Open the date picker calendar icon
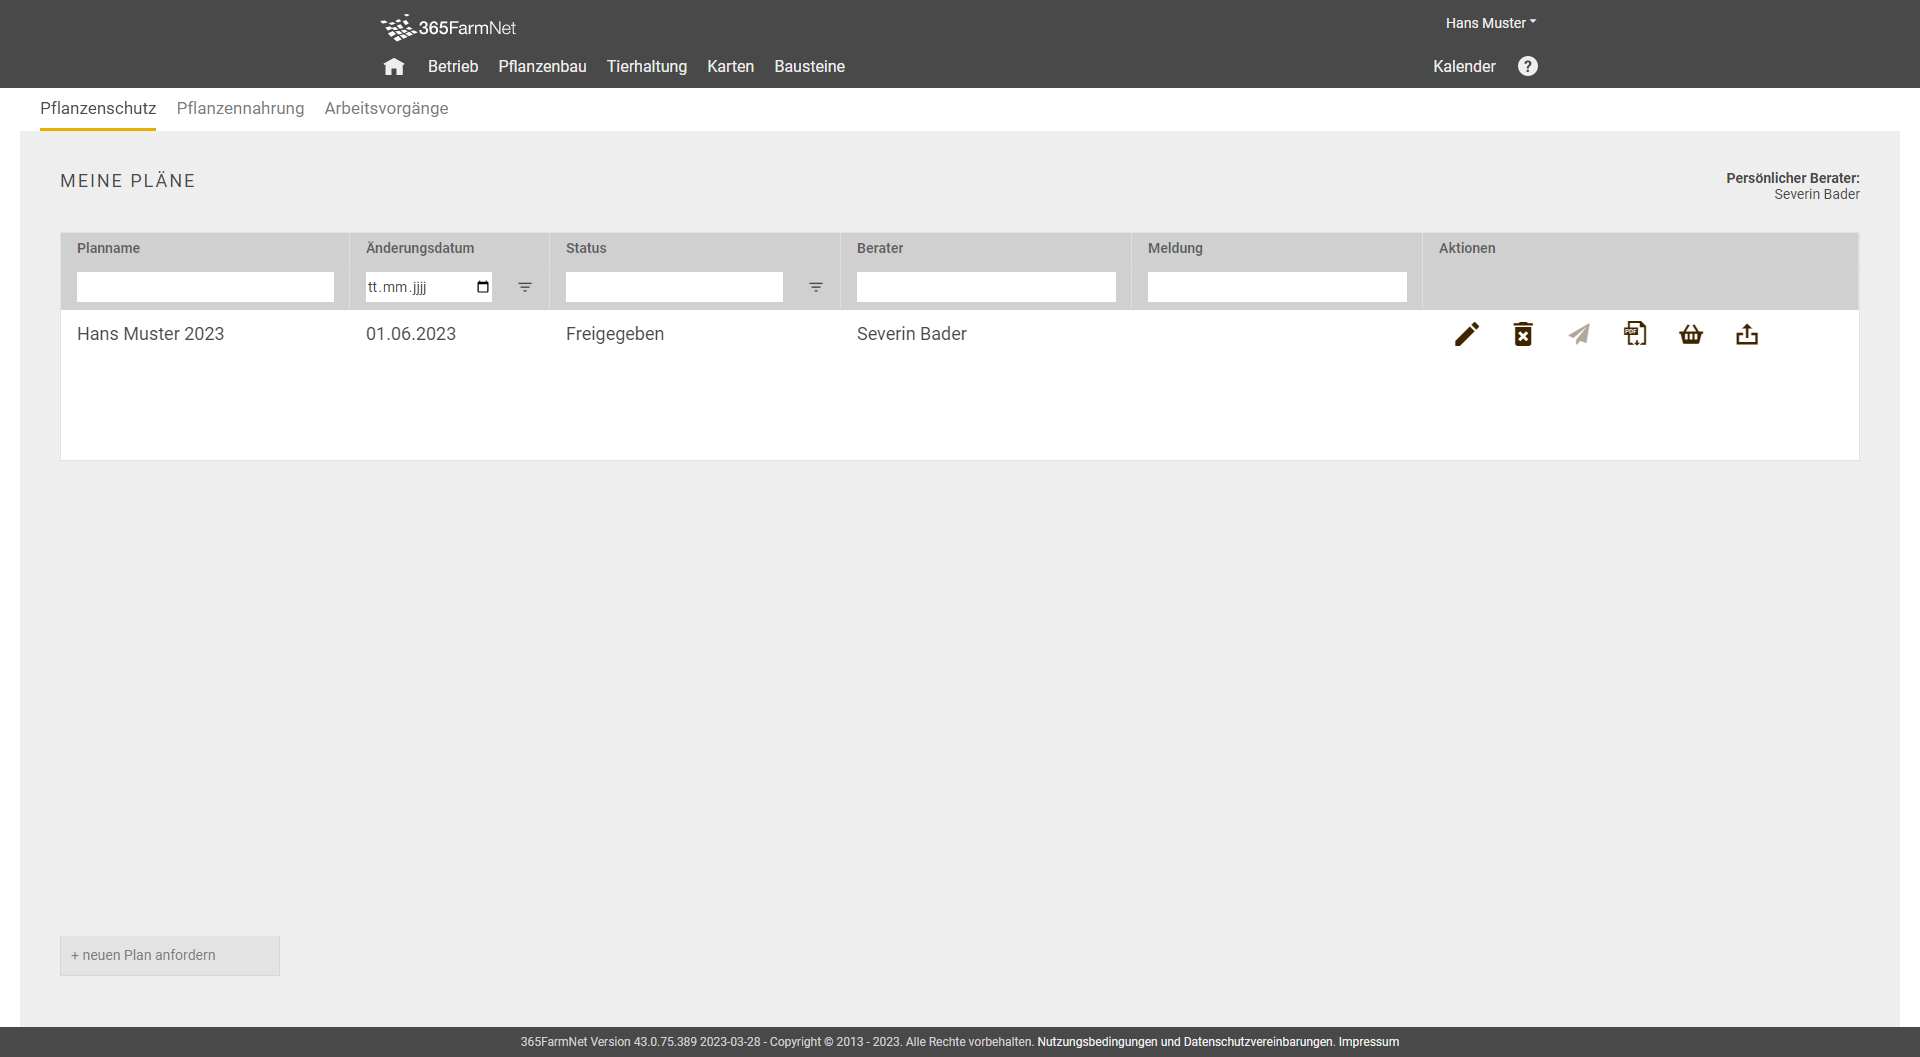This screenshot has height=1057, width=1920. coord(483,287)
